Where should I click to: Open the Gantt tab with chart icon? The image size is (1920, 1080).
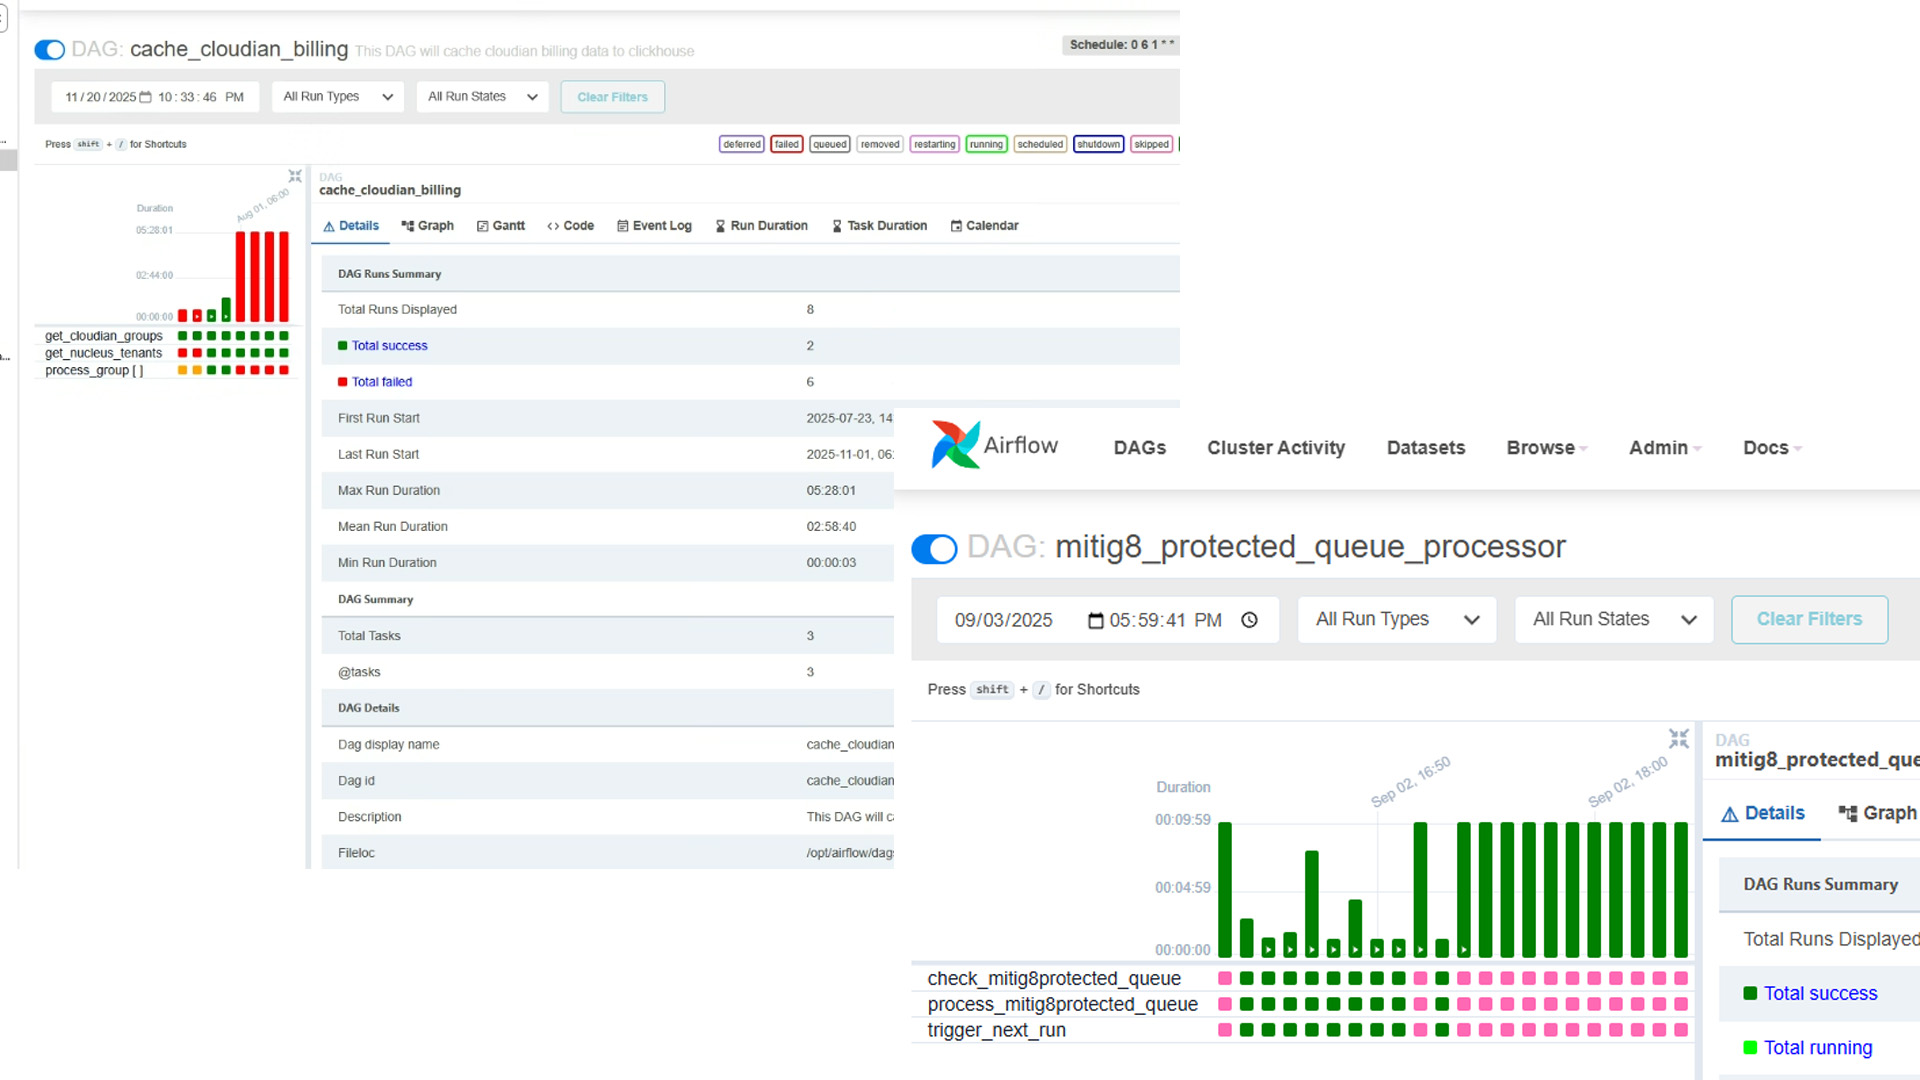click(501, 226)
